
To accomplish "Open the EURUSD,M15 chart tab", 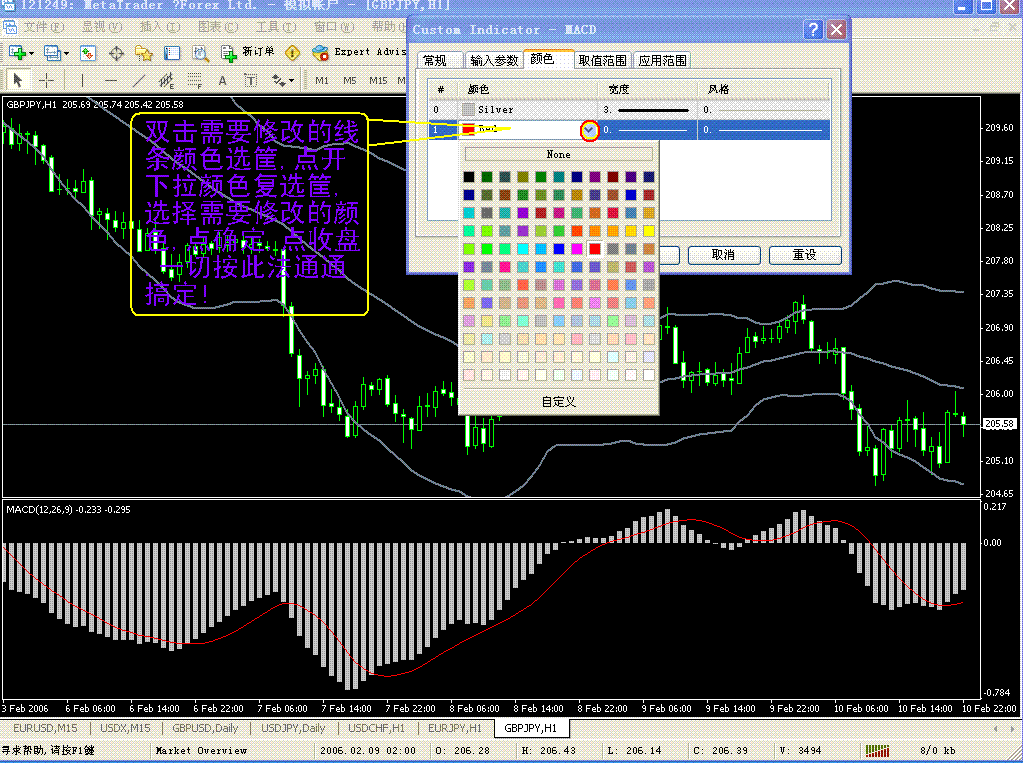I will 46,728.
